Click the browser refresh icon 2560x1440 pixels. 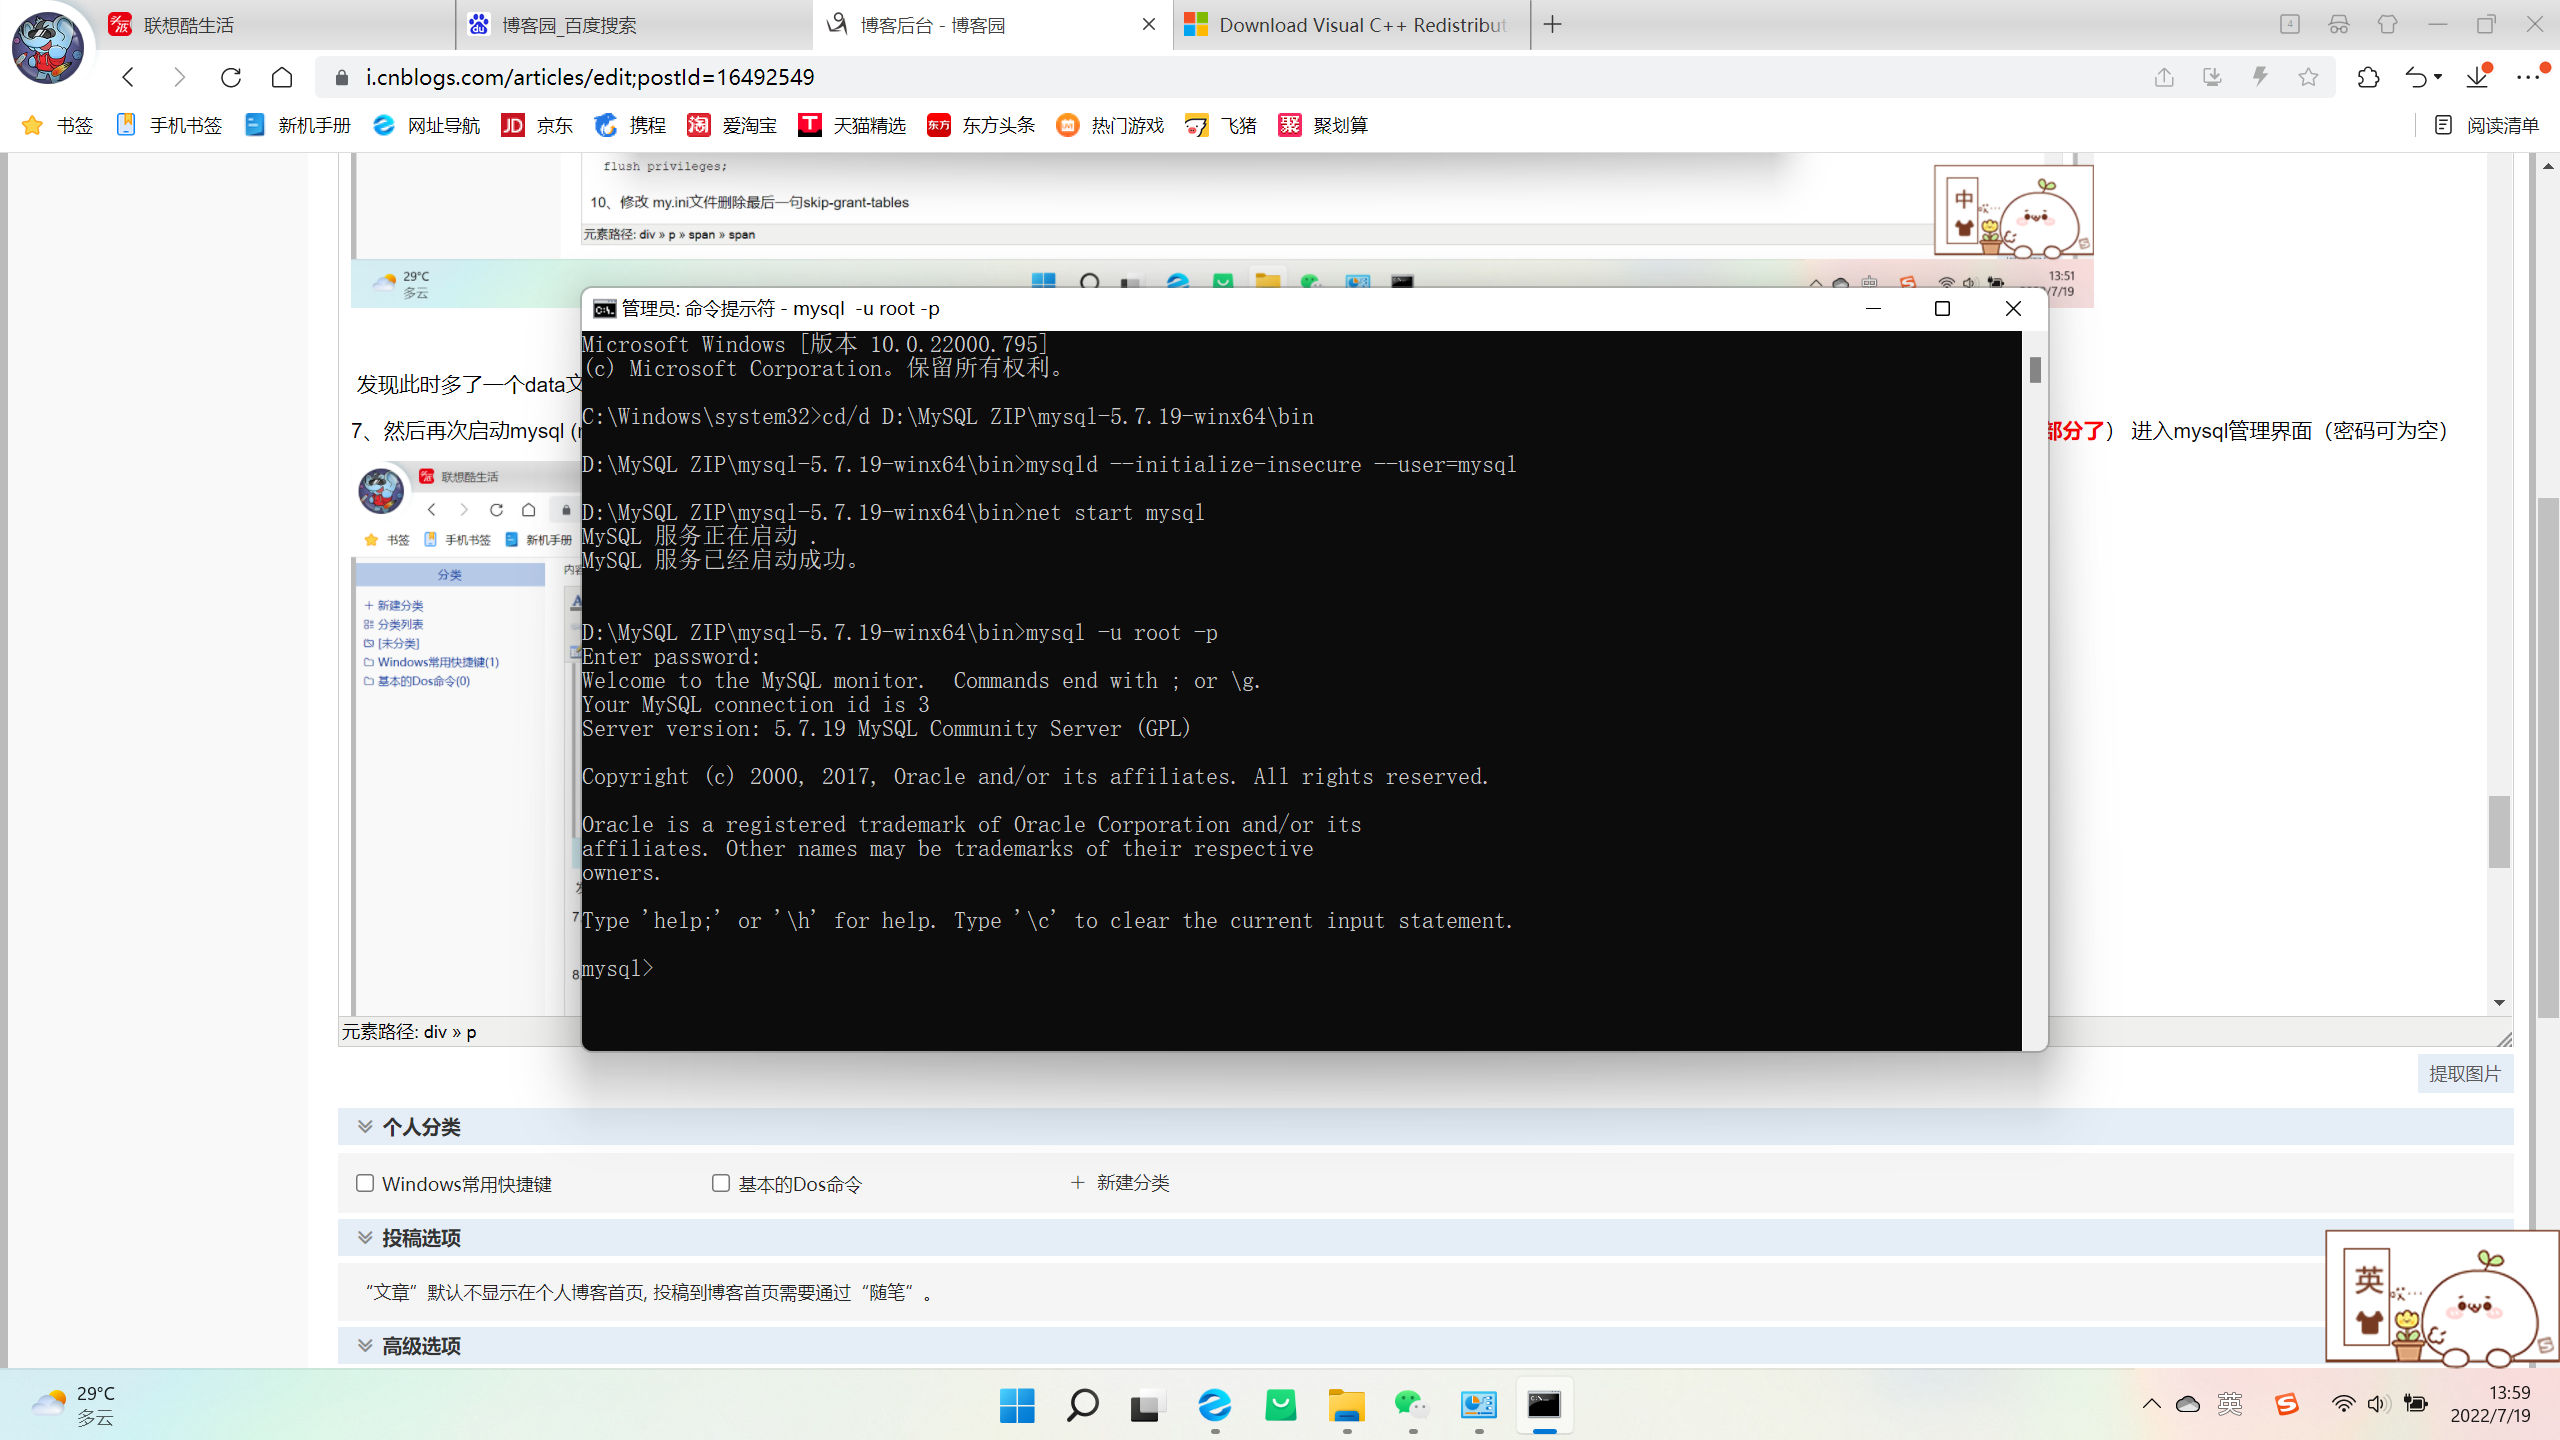(231, 77)
